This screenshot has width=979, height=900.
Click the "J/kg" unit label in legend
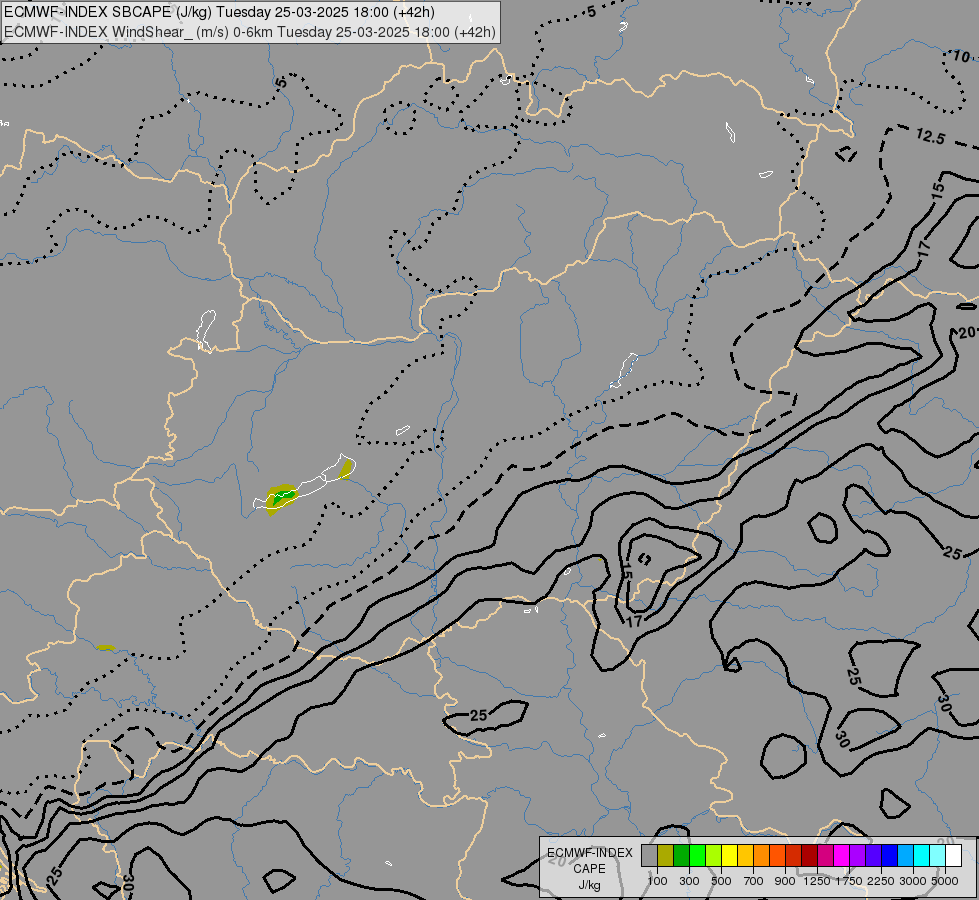tap(589, 886)
